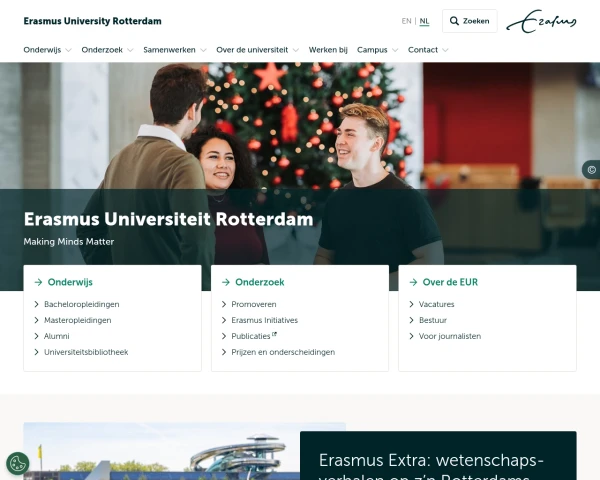The image size is (600, 480).
Task: Go to the Vacatures link
Action: [x=437, y=304]
